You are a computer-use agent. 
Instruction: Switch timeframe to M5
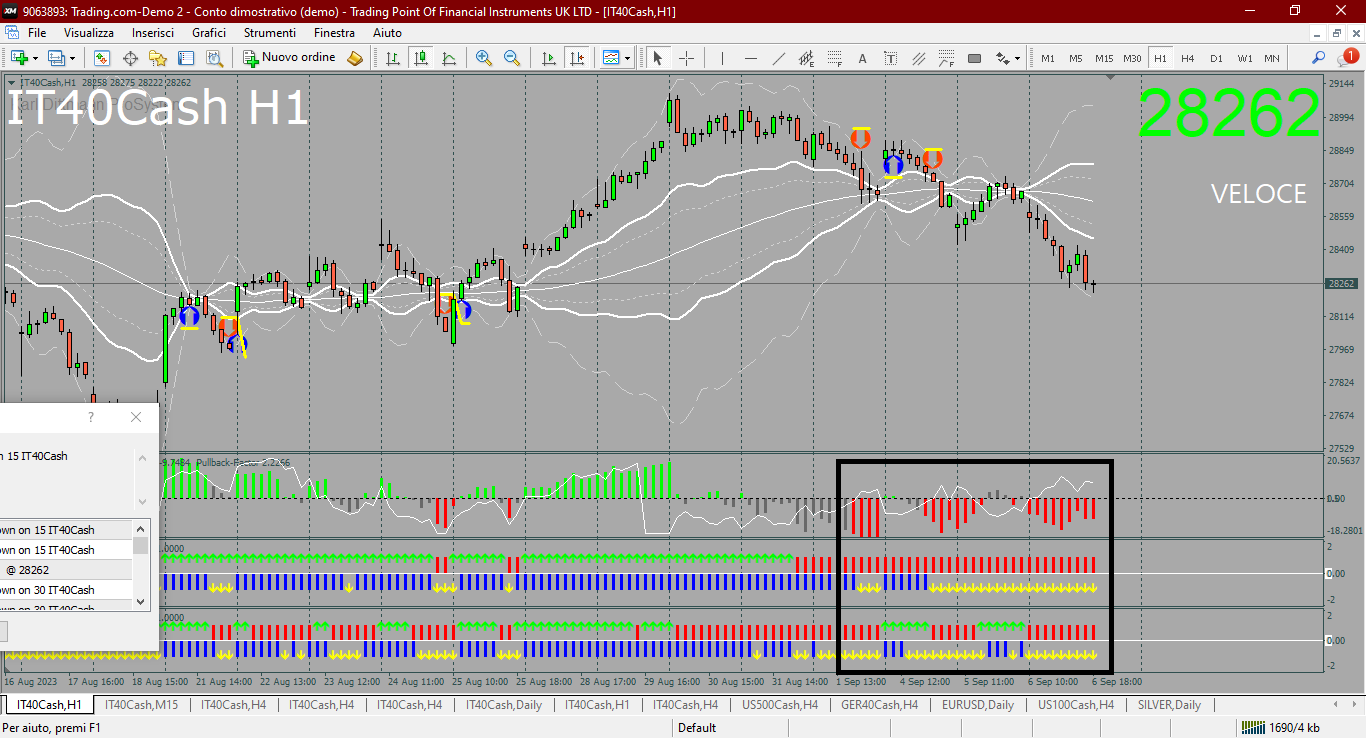[1076, 58]
